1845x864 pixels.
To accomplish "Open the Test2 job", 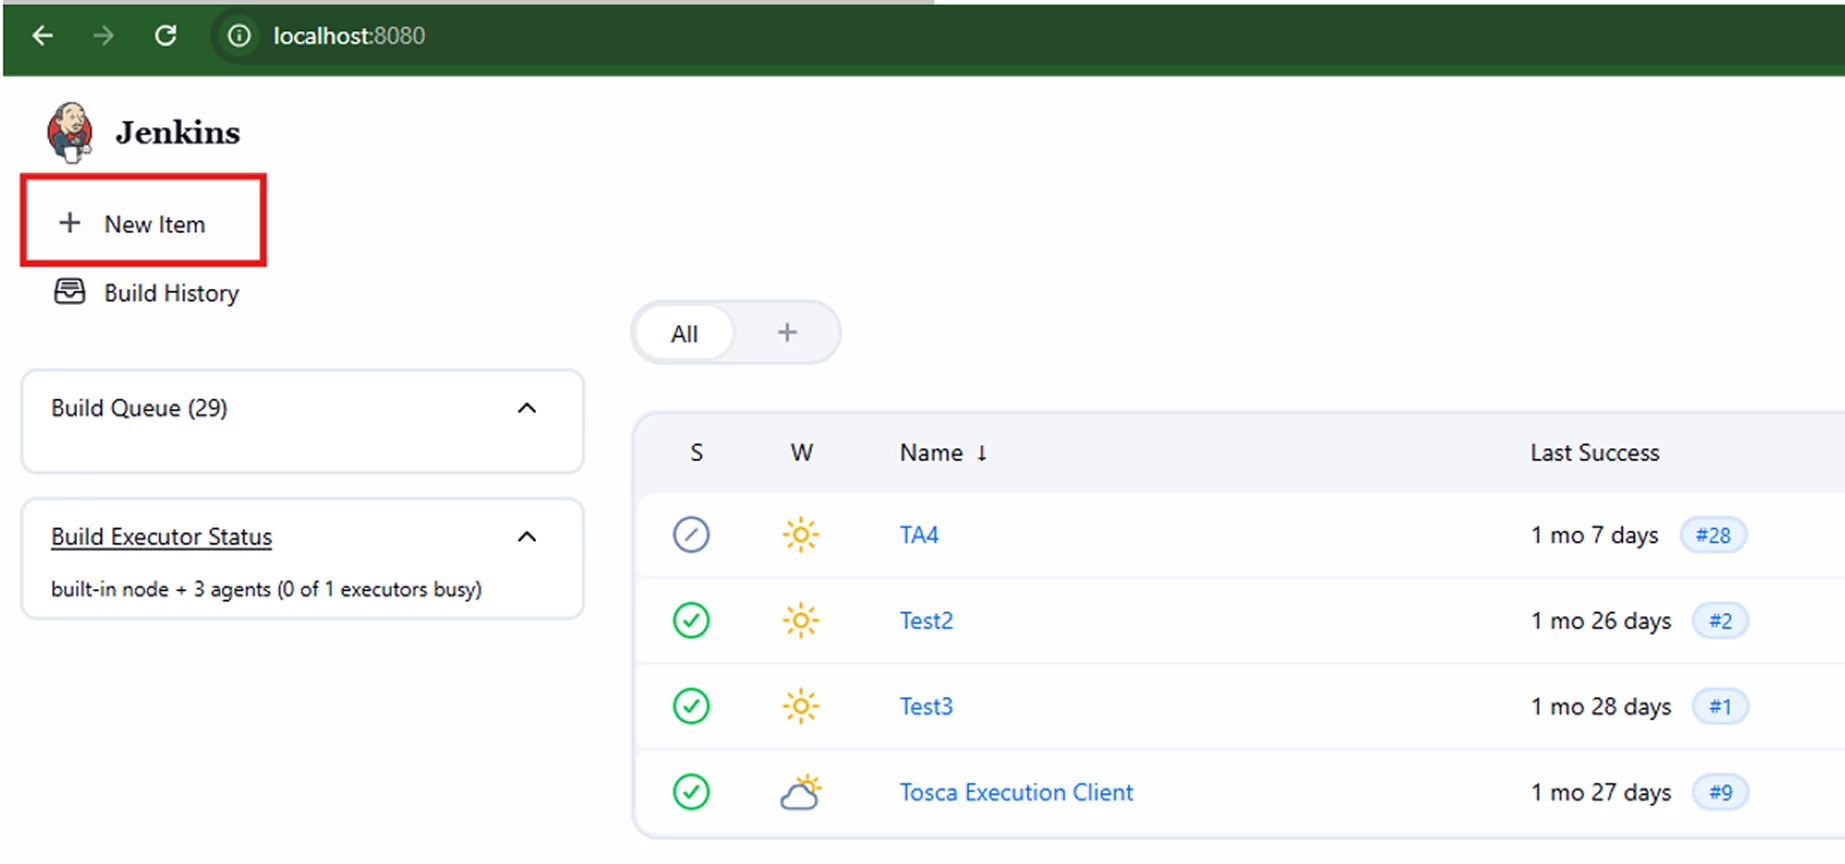I will point(926,621).
